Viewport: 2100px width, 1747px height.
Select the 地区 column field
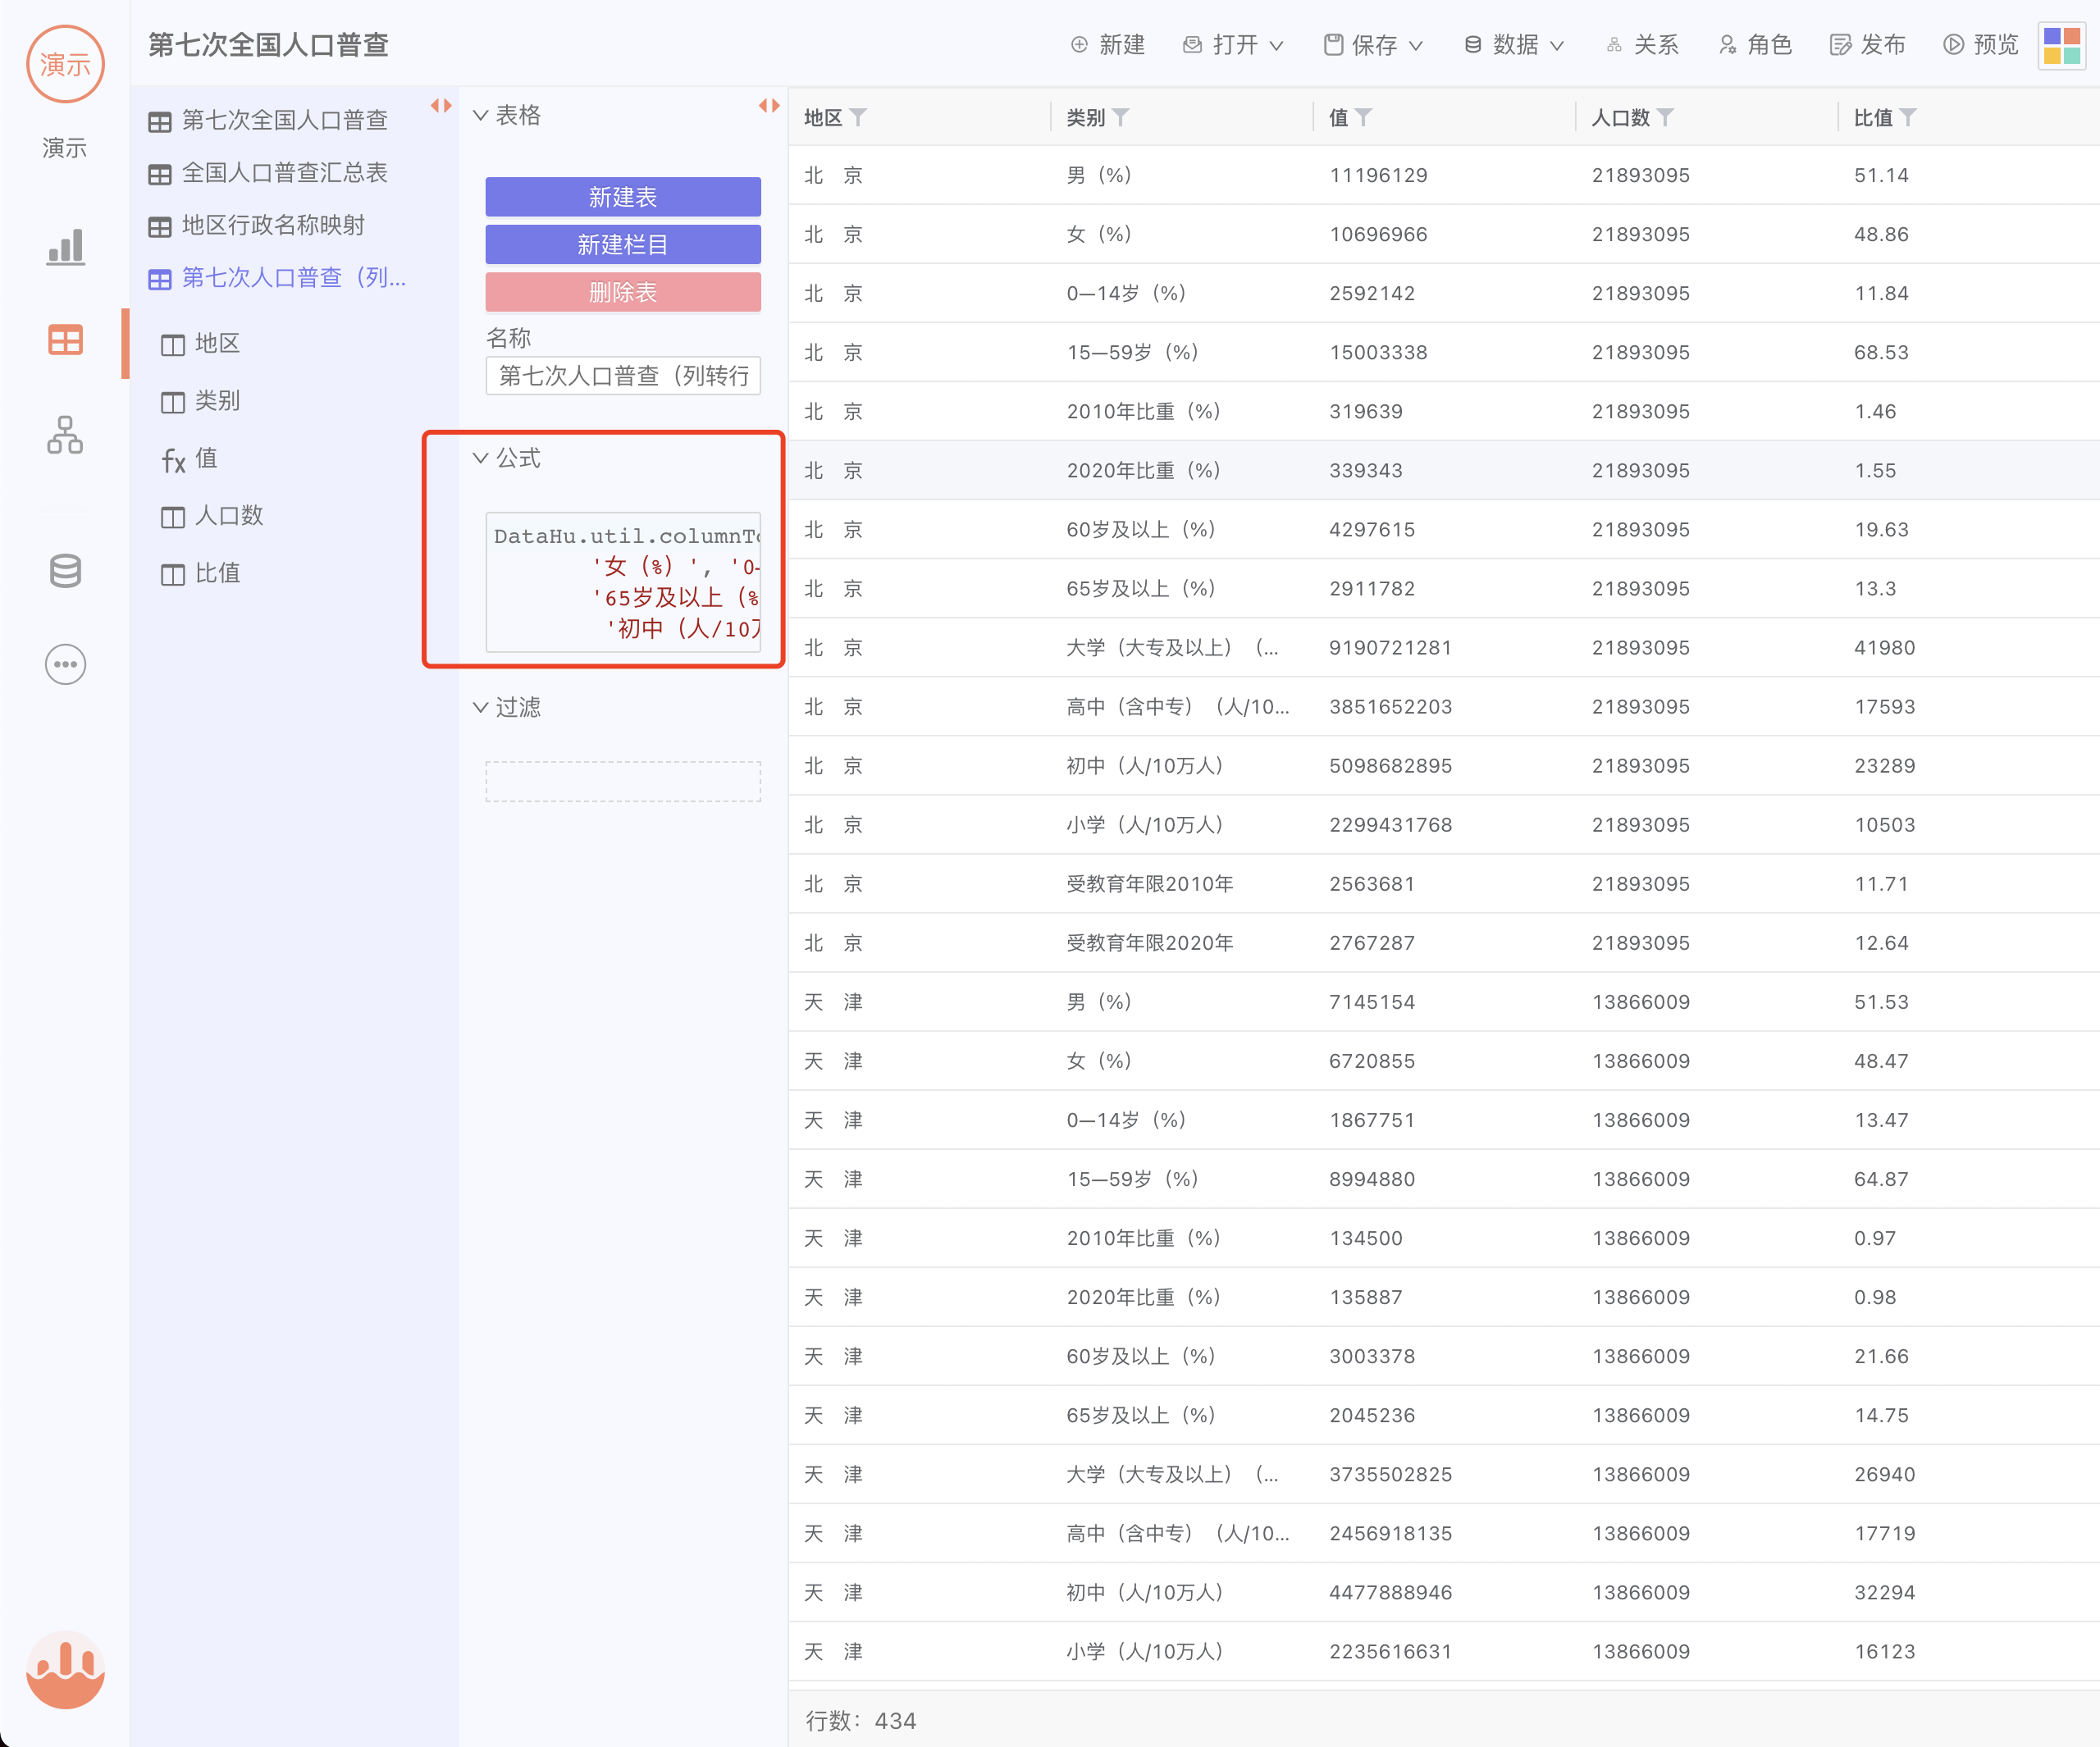(x=201, y=344)
